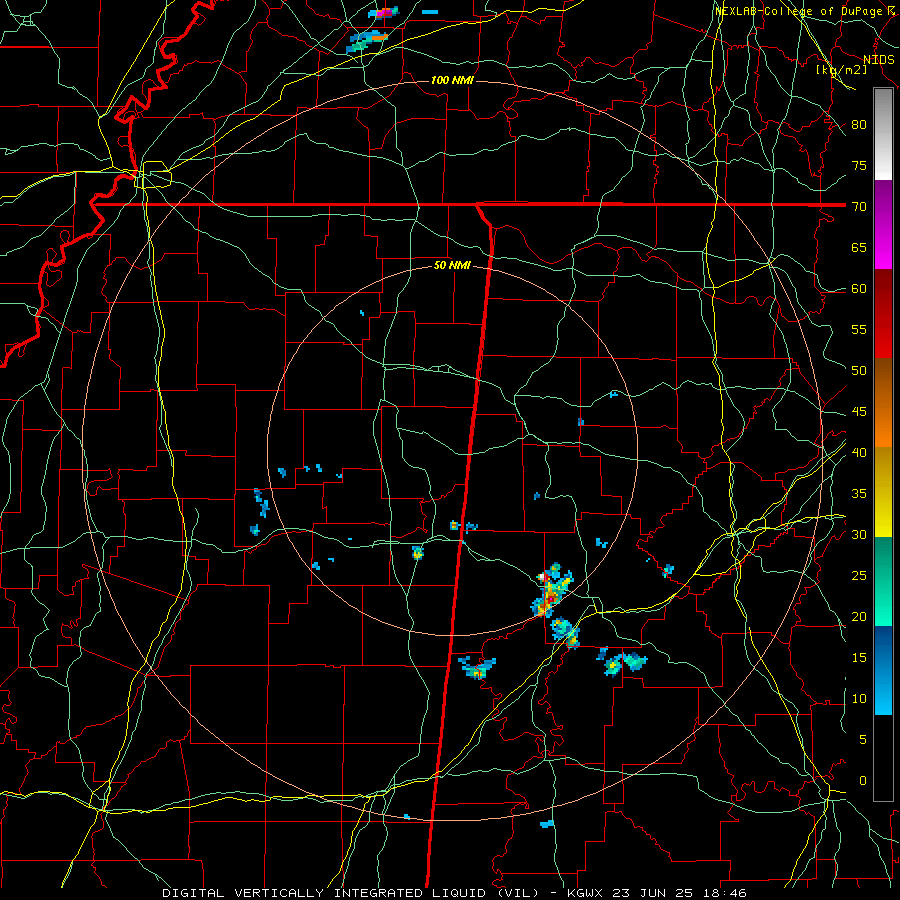Viewport: 900px width, 900px height.
Task: Click the 23 JUN 25 date in caption
Action: point(651,893)
